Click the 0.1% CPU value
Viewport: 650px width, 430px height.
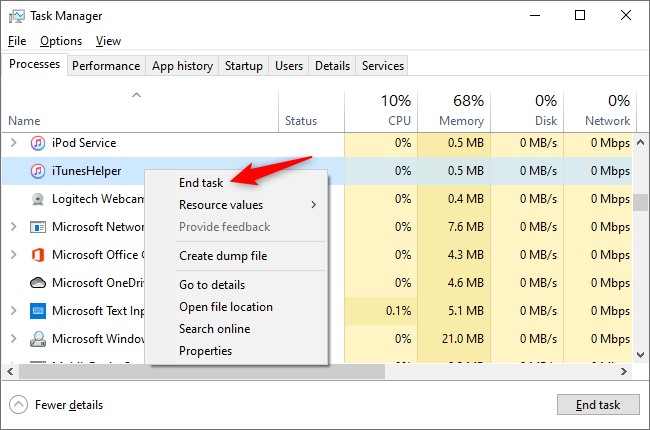(398, 311)
